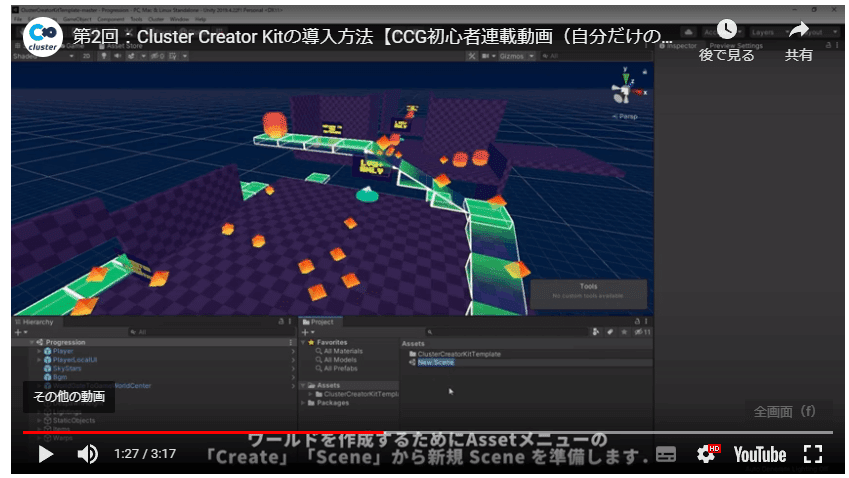Toggle the Inspector panel lock
849x478 pixels.
pos(828,46)
